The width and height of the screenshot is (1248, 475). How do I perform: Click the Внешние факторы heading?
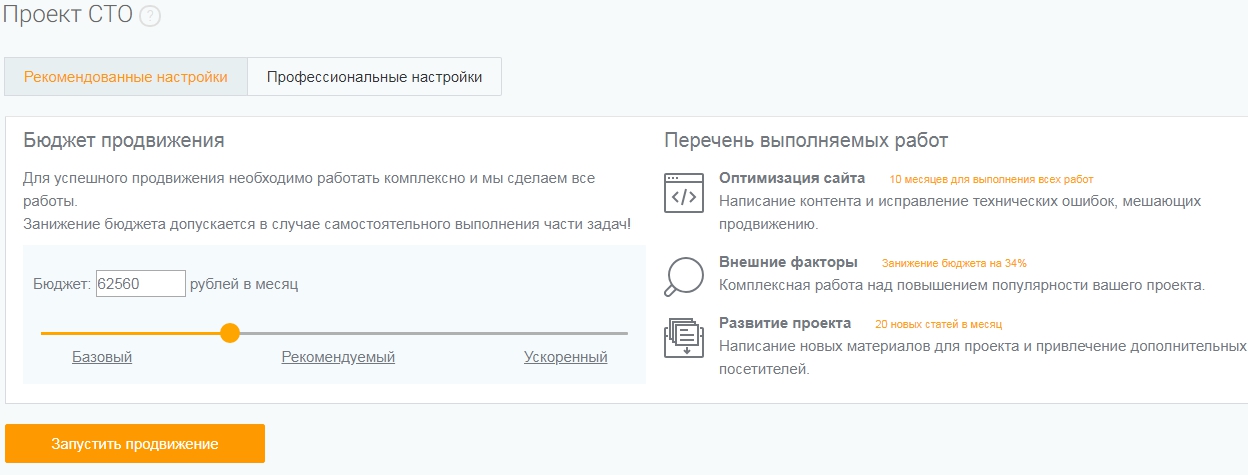tap(788, 262)
